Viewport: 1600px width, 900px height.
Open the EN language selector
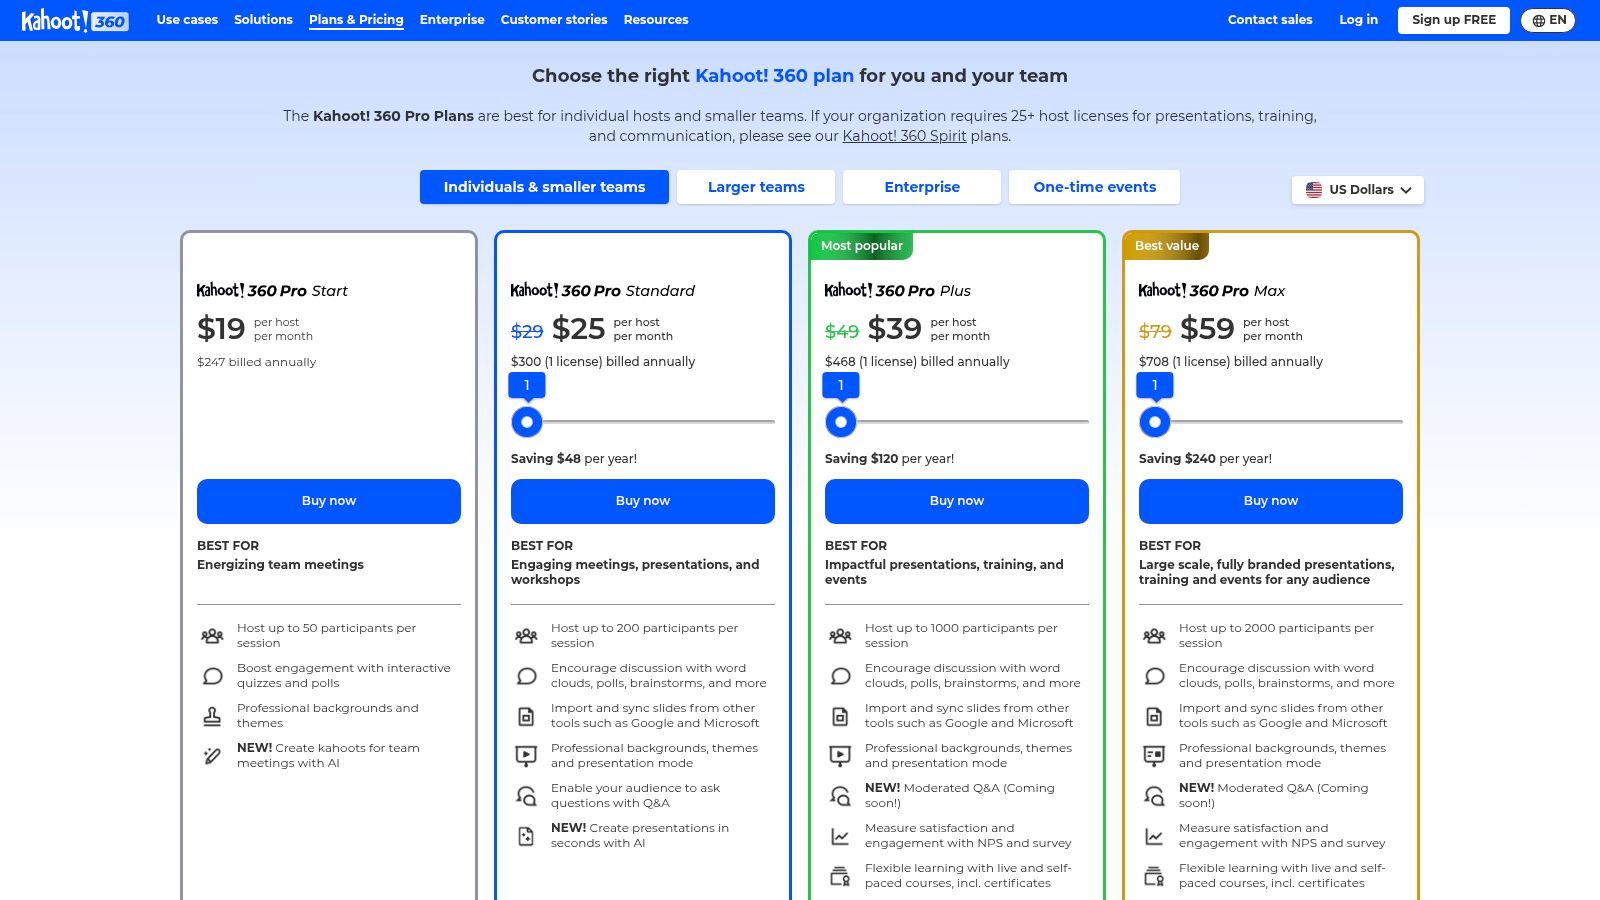point(1548,20)
